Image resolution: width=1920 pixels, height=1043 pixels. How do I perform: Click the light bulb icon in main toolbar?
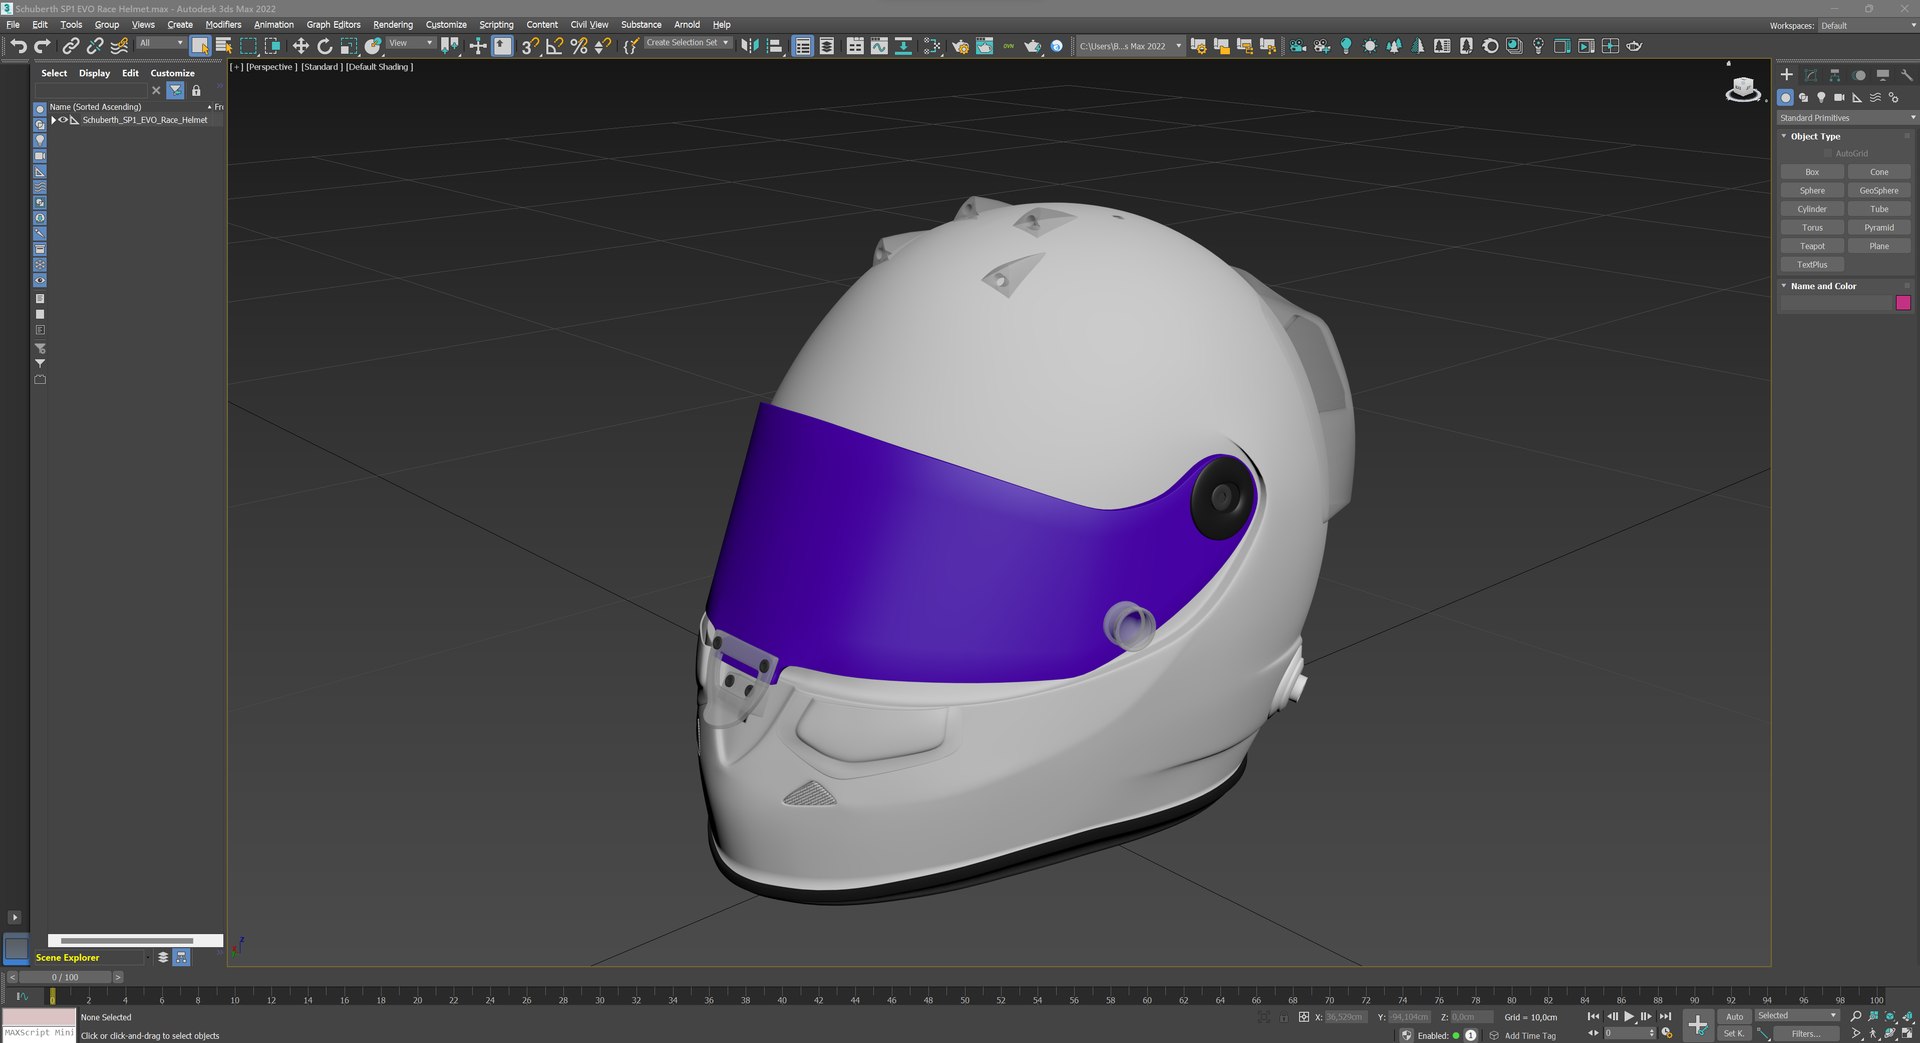pos(1346,46)
